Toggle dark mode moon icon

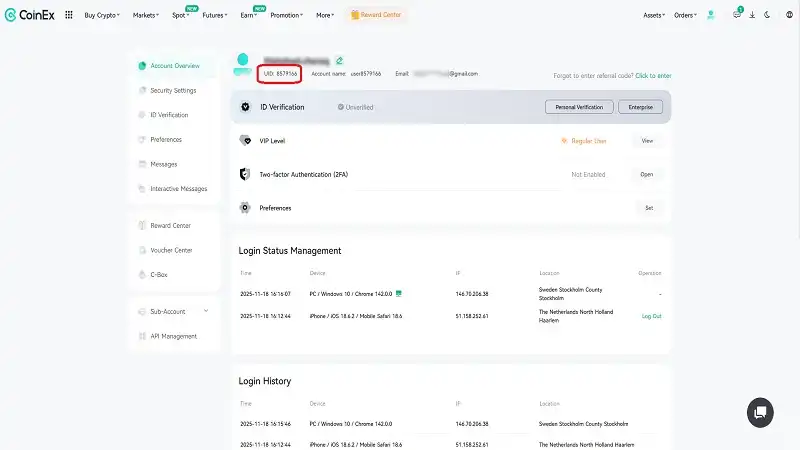(x=767, y=15)
